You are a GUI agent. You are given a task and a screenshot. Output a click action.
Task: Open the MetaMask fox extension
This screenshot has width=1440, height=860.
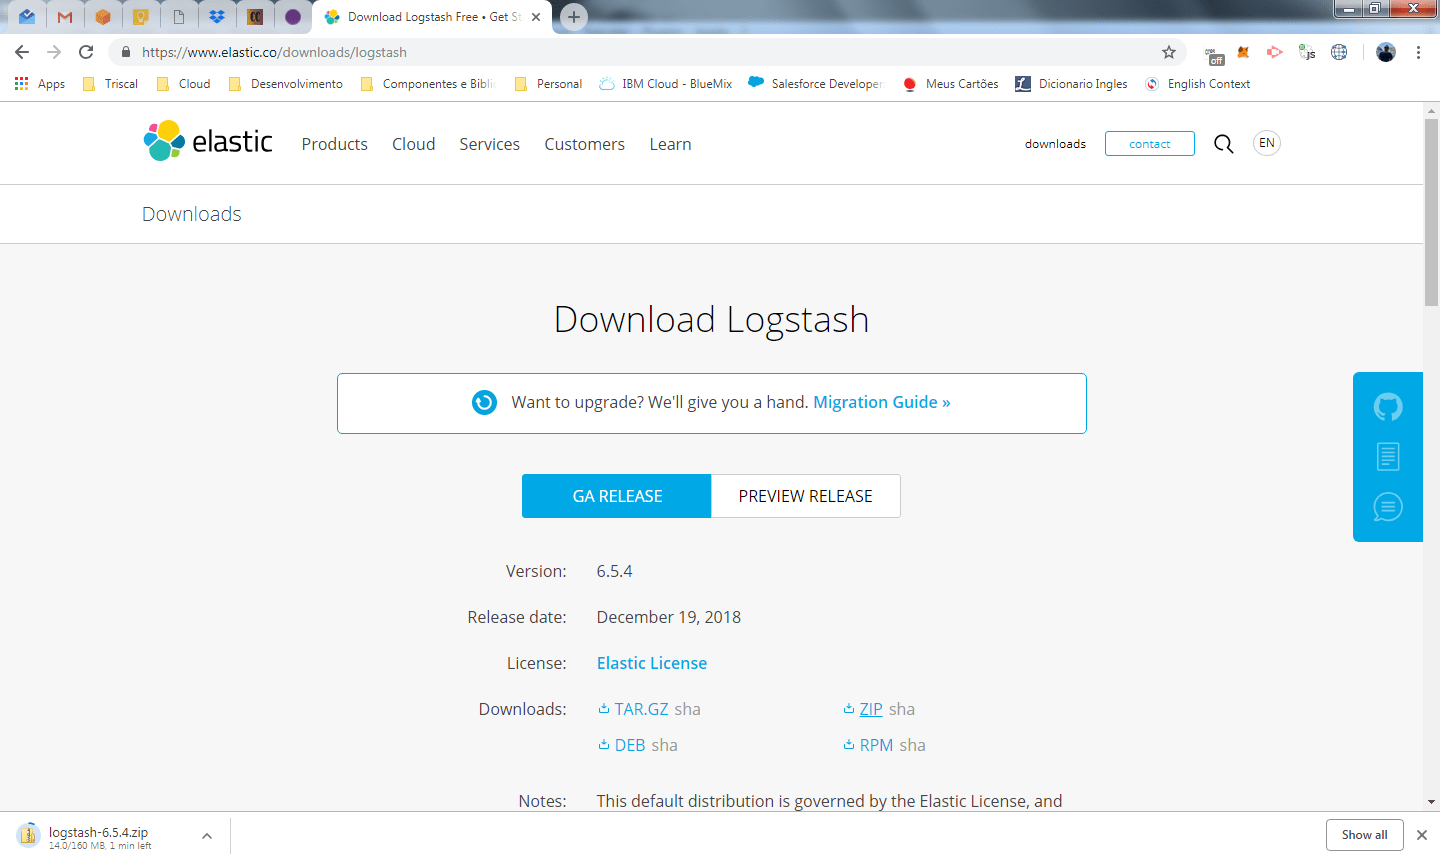pos(1243,52)
